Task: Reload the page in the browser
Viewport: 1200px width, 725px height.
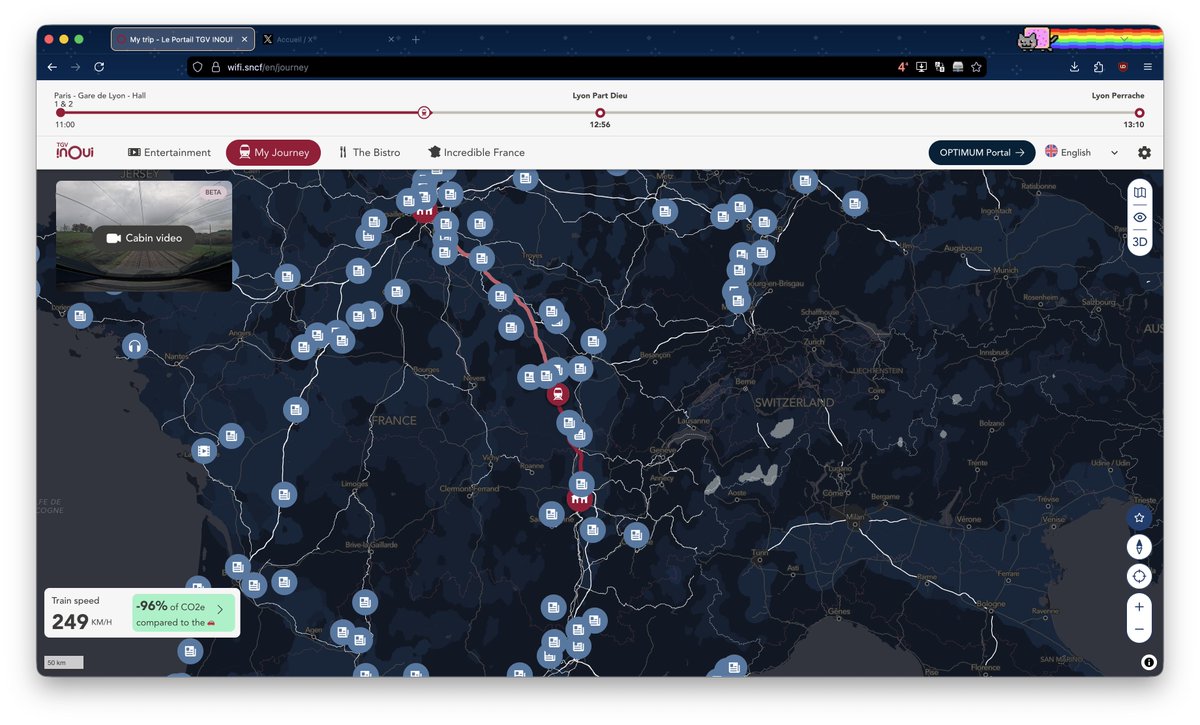Action: 99,67
